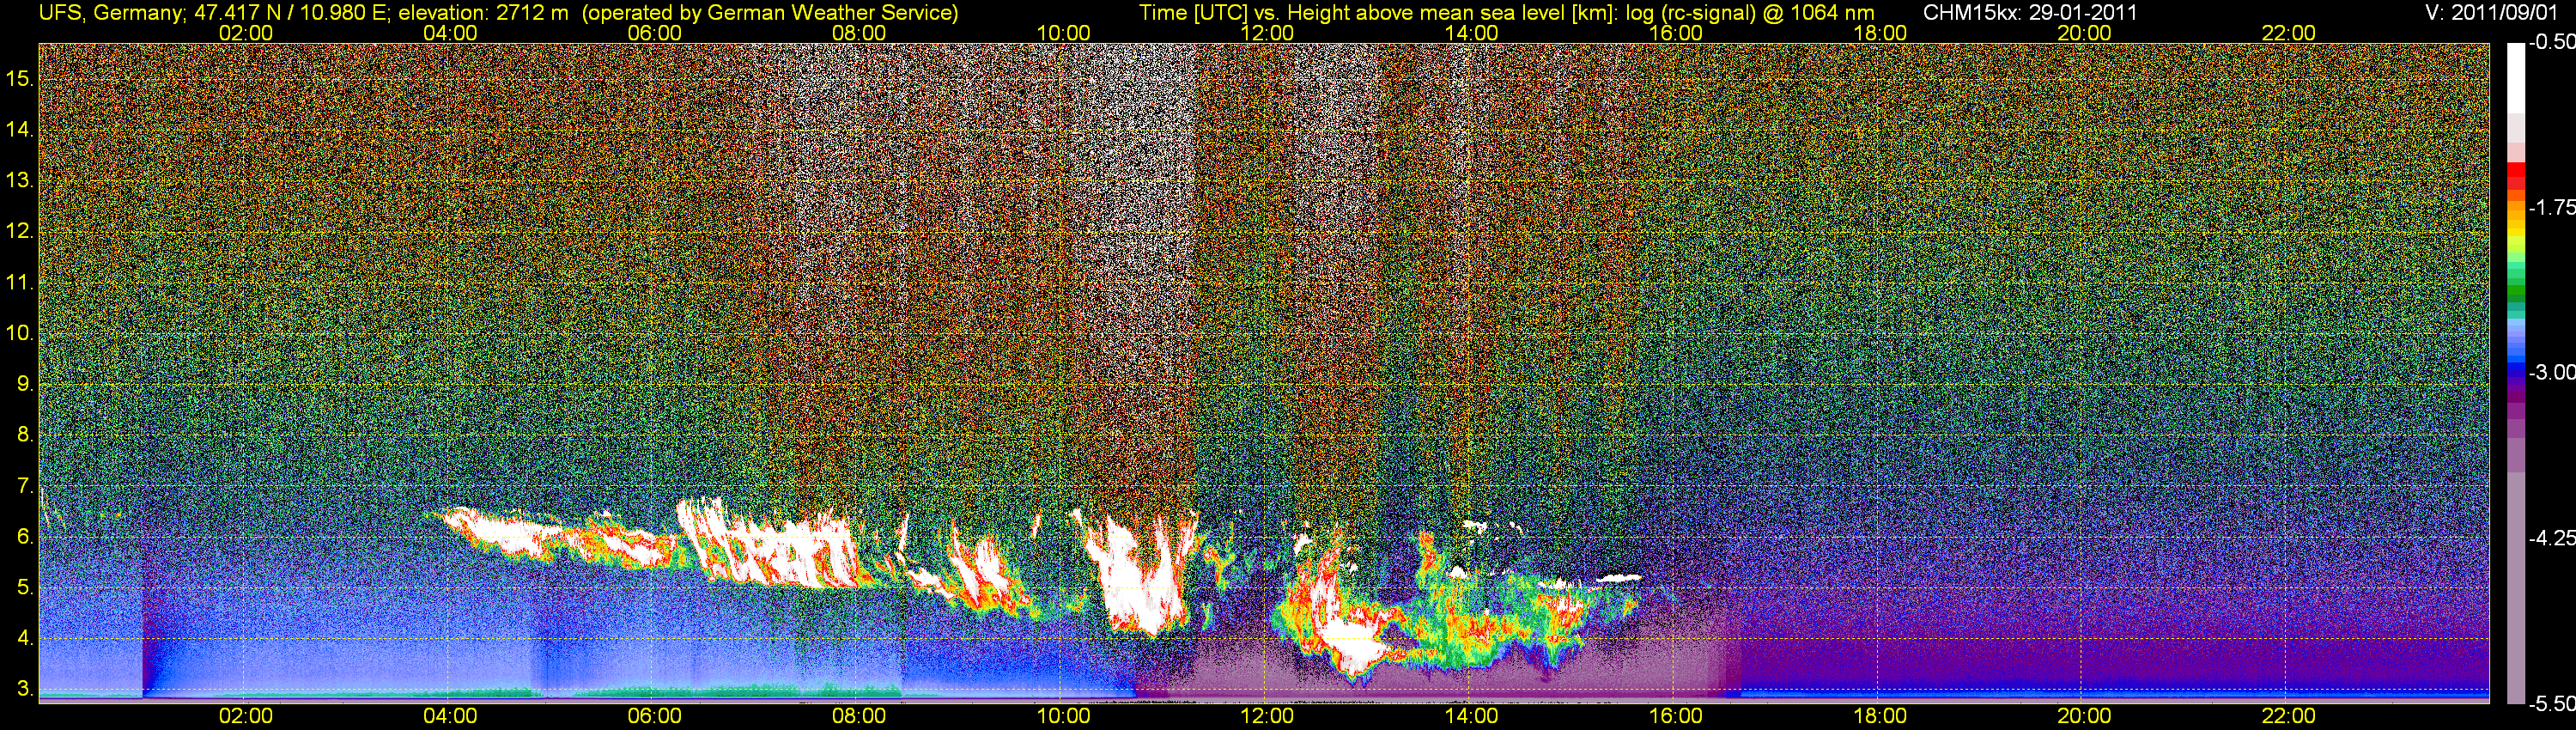The image size is (2576, 730).
Task: Click the 6 km height axis label
Action: (25, 537)
